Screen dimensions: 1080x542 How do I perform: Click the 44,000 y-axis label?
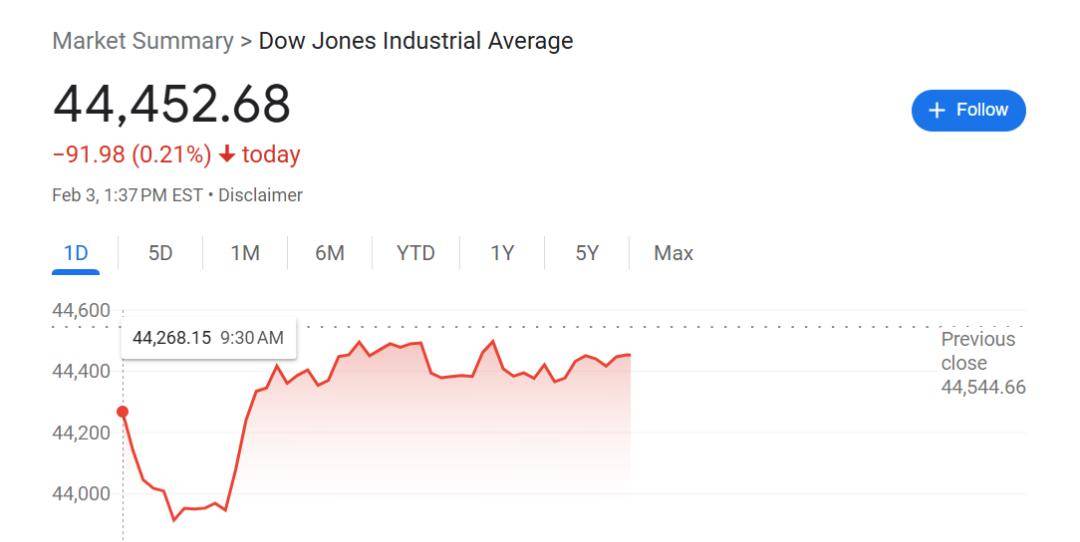coord(81,494)
